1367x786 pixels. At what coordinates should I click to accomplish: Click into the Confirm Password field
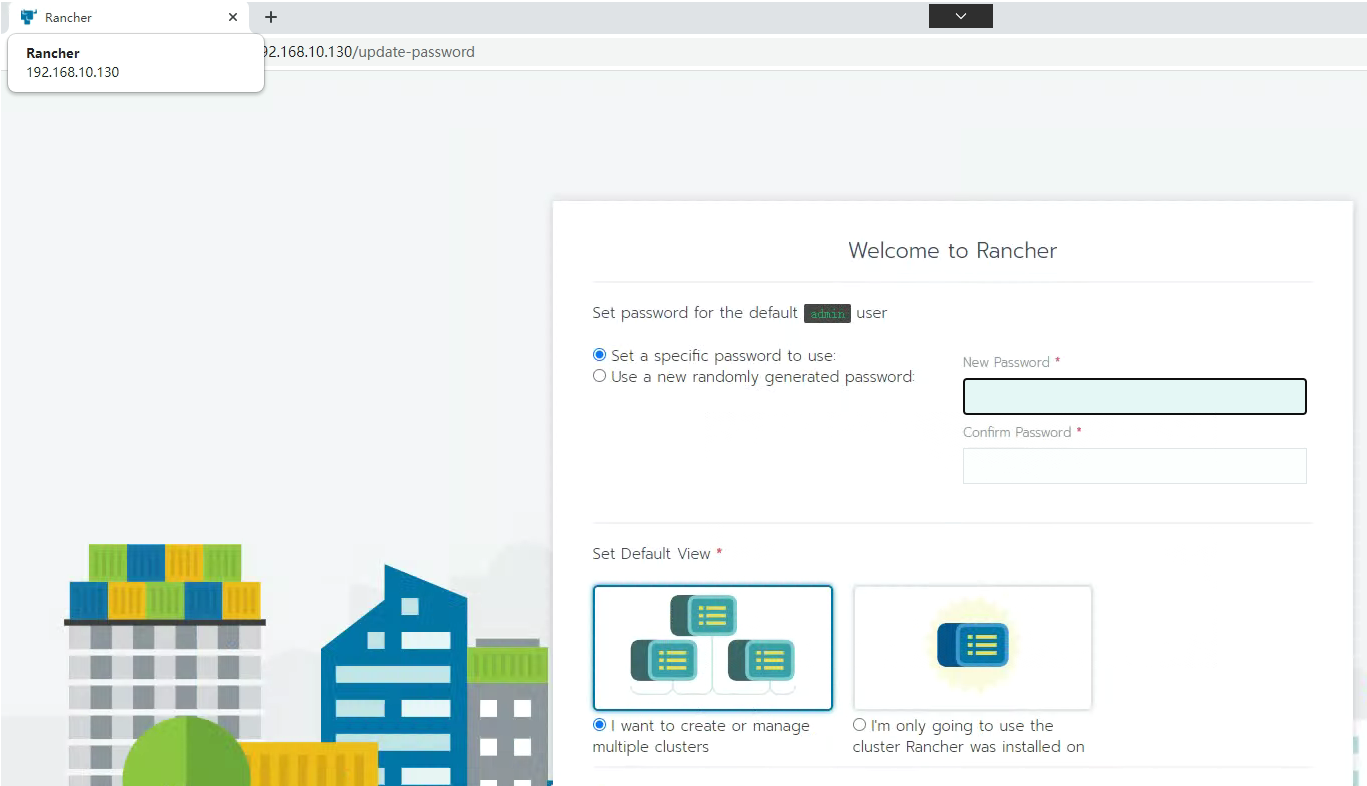click(x=1134, y=466)
